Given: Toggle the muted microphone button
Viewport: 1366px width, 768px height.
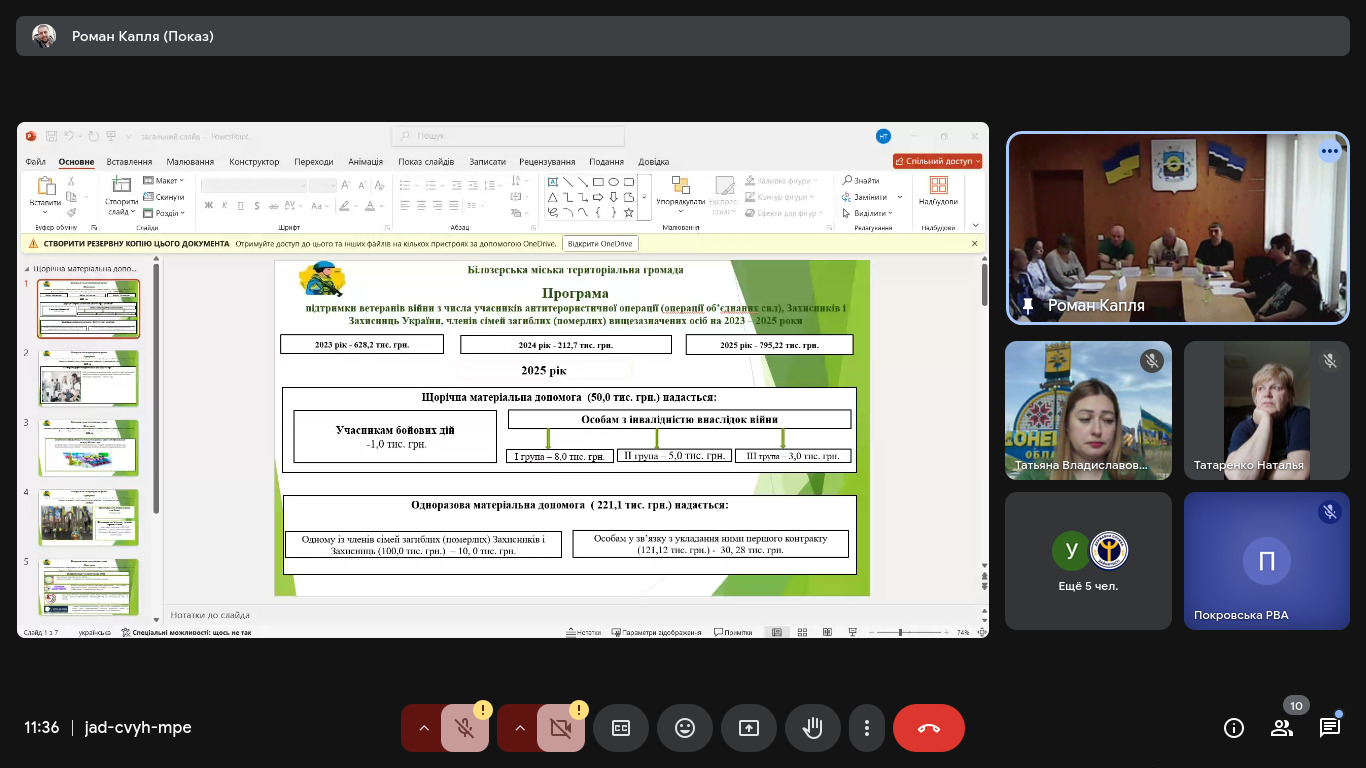Looking at the screenshot, I should [465, 728].
